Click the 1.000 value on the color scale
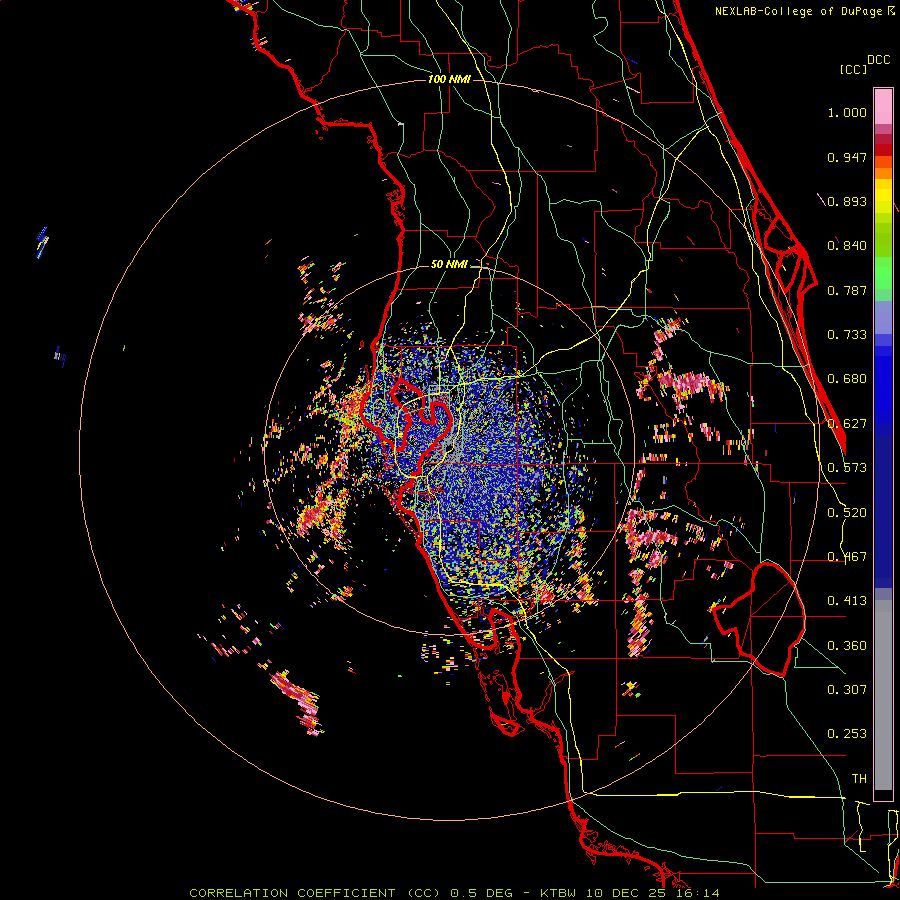 [847, 112]
